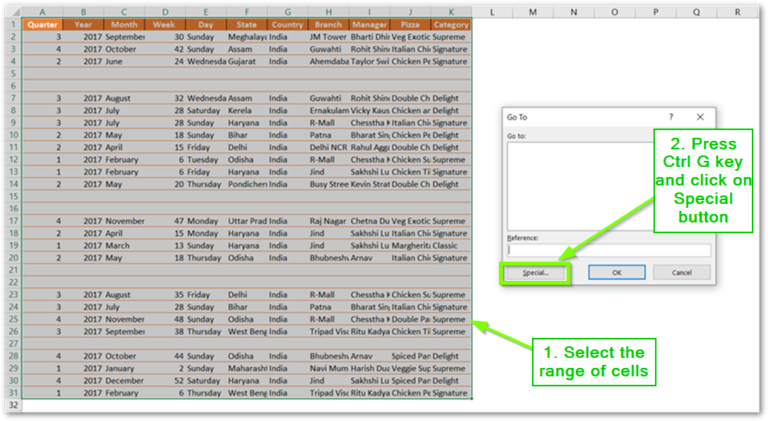Select row 32 header
The width and height of the screenshot is (768, 421).
[x=13, y=405]
